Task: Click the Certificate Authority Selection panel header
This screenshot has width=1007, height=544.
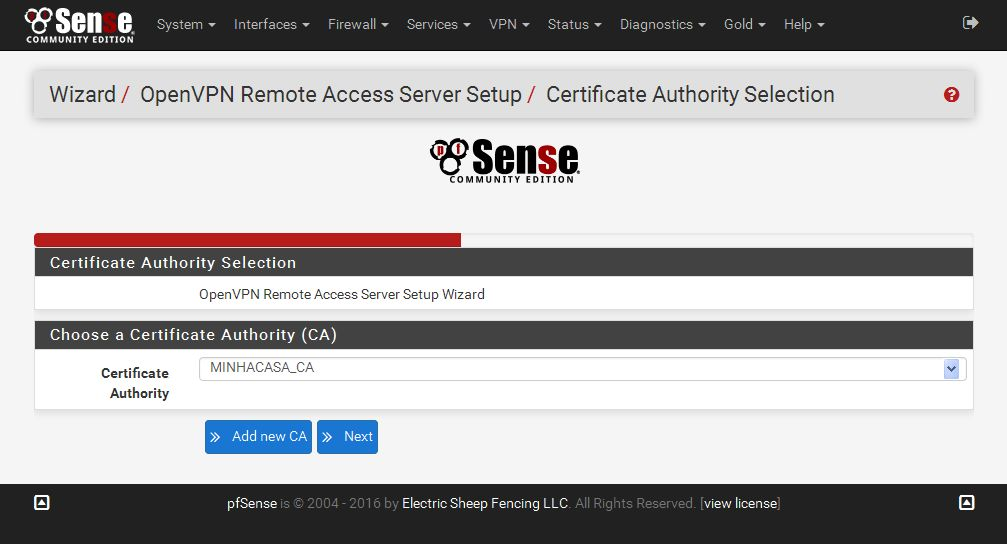Action: 504,263
